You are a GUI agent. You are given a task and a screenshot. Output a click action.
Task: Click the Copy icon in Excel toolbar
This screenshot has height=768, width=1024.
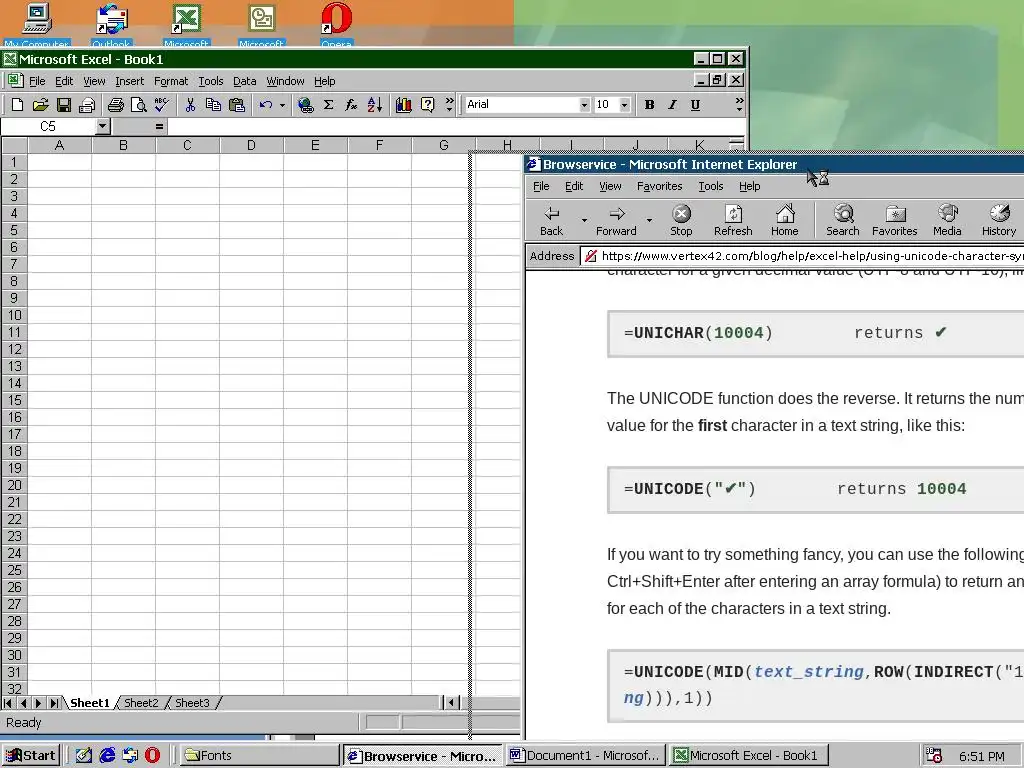(x=213, y=104)
